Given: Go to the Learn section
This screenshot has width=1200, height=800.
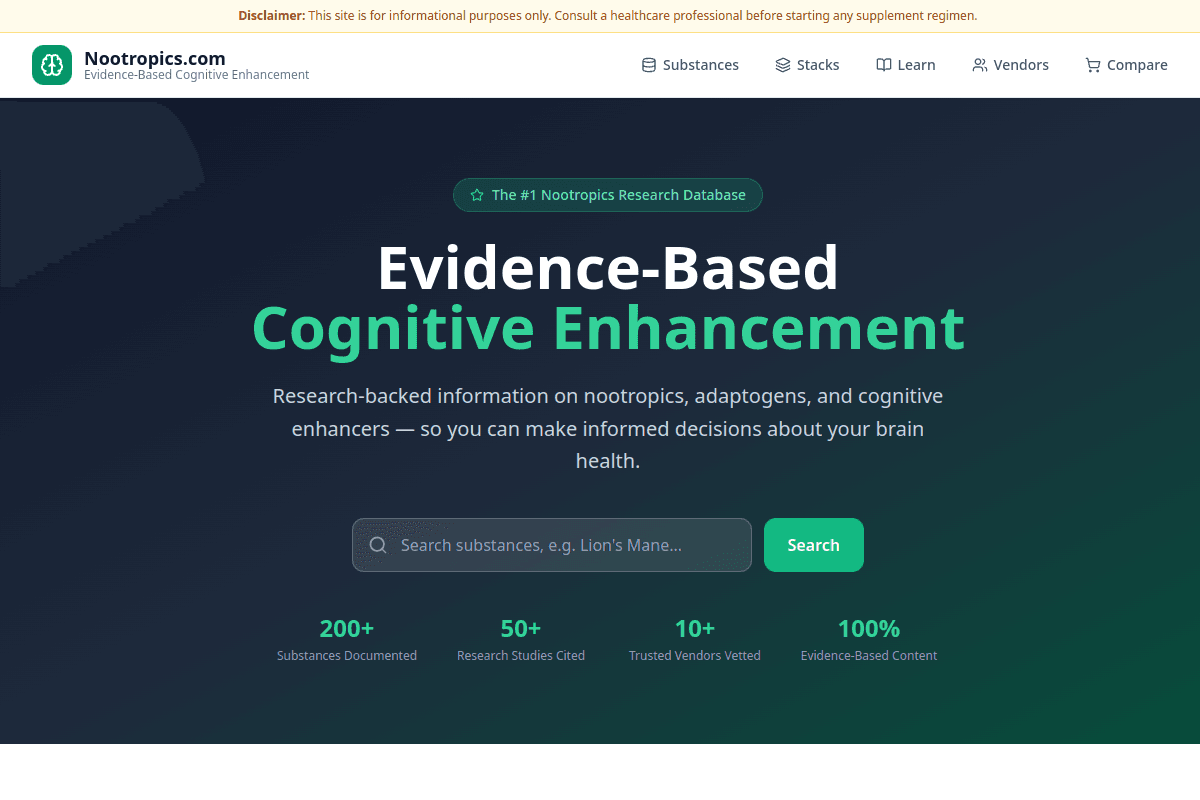Looking at the screenshot, I should pos(906,65).
